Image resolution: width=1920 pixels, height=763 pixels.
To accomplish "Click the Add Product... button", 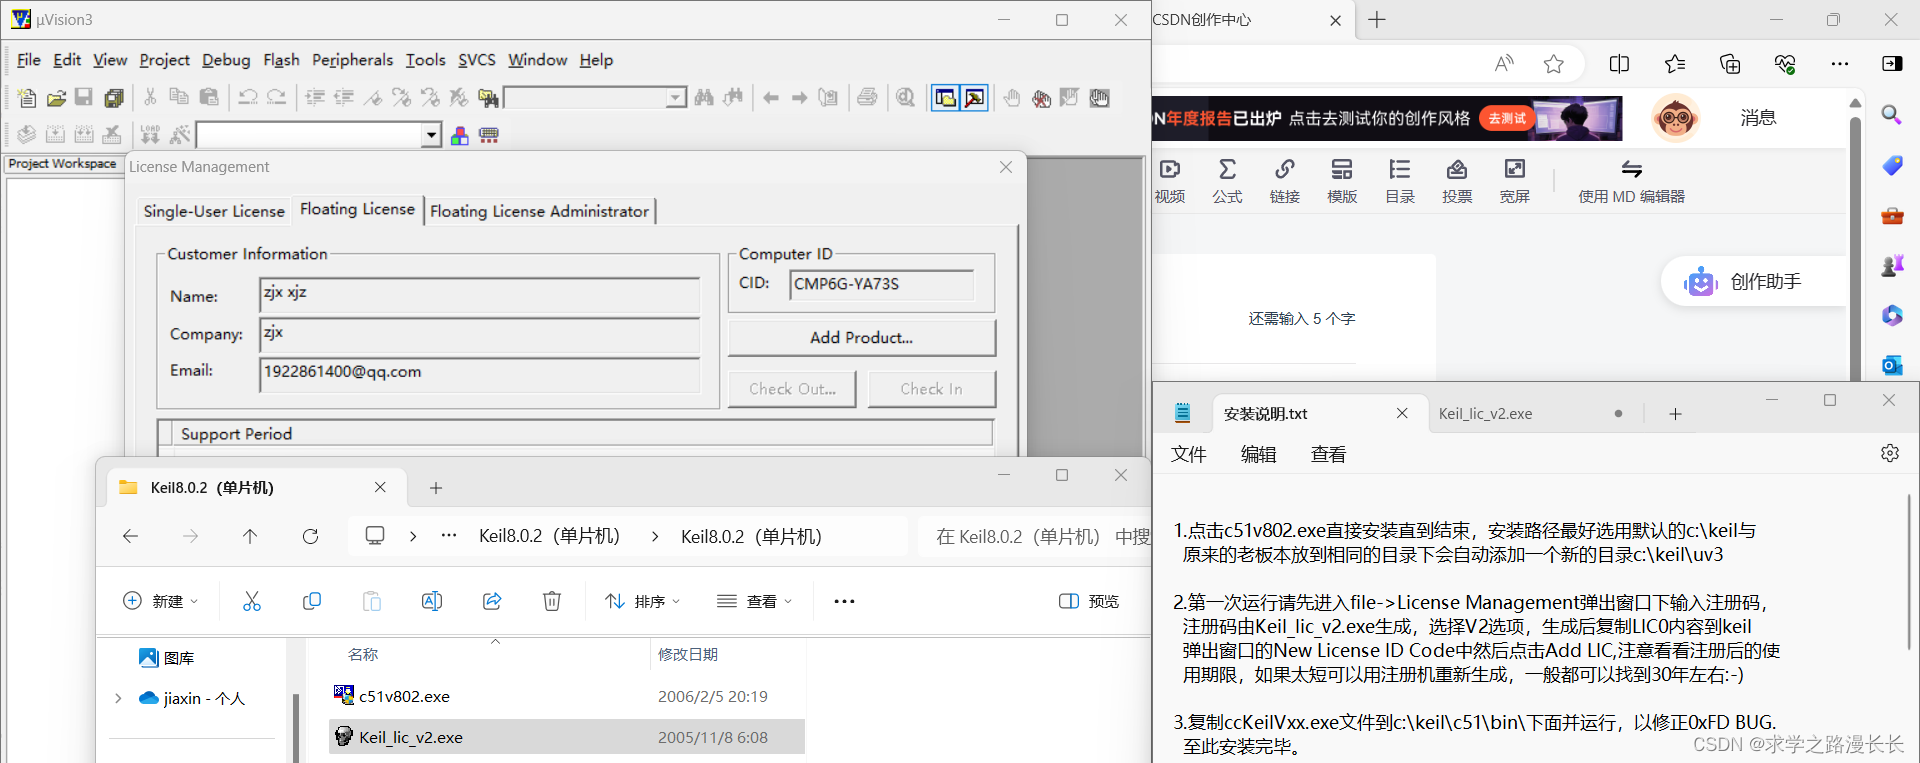I will [862, 338].
